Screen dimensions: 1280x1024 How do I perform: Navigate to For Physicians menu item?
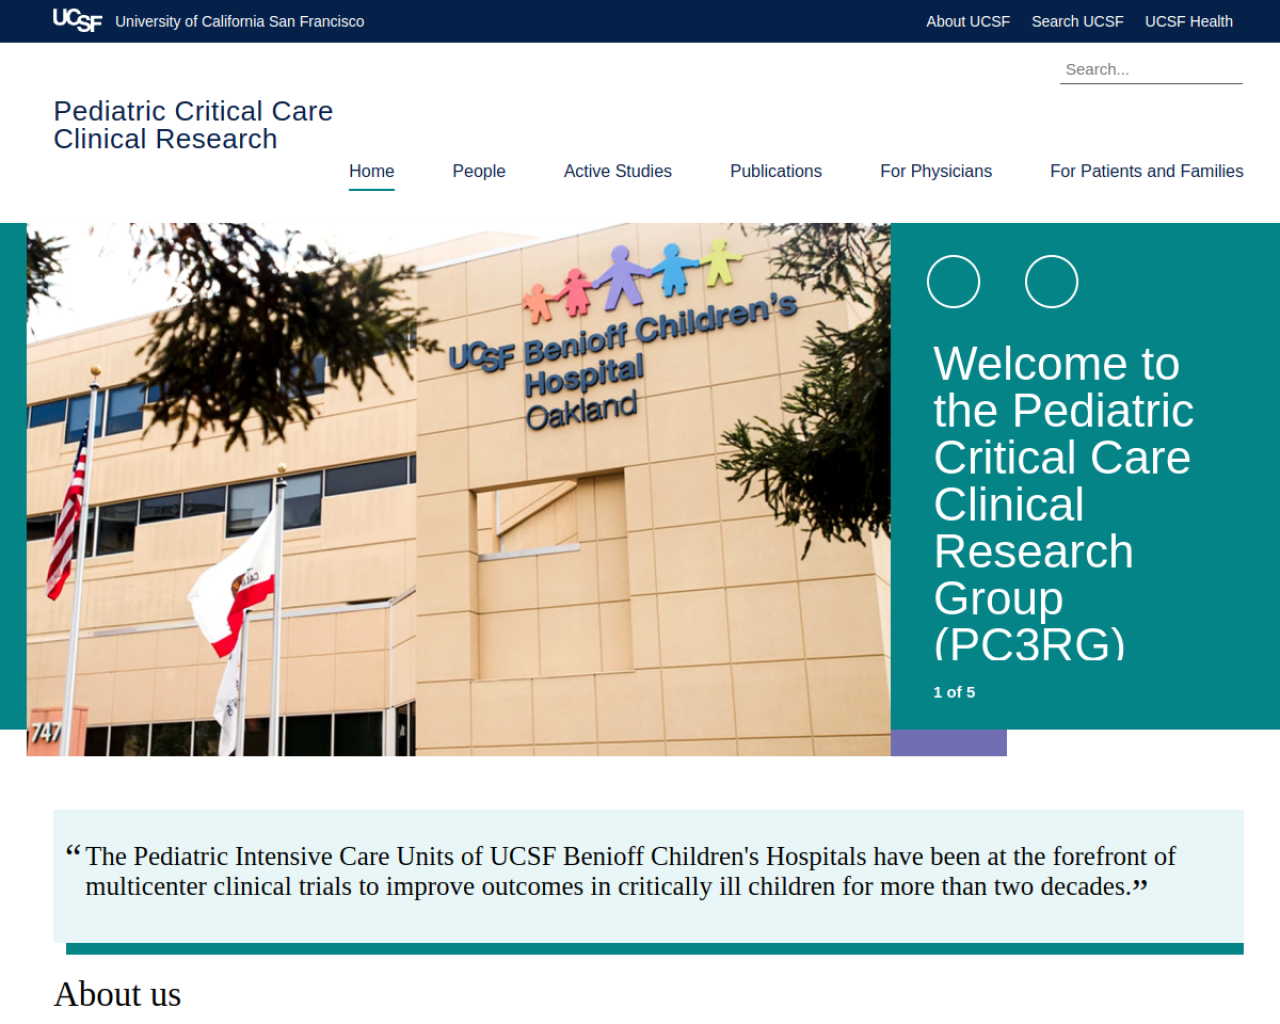935,171
